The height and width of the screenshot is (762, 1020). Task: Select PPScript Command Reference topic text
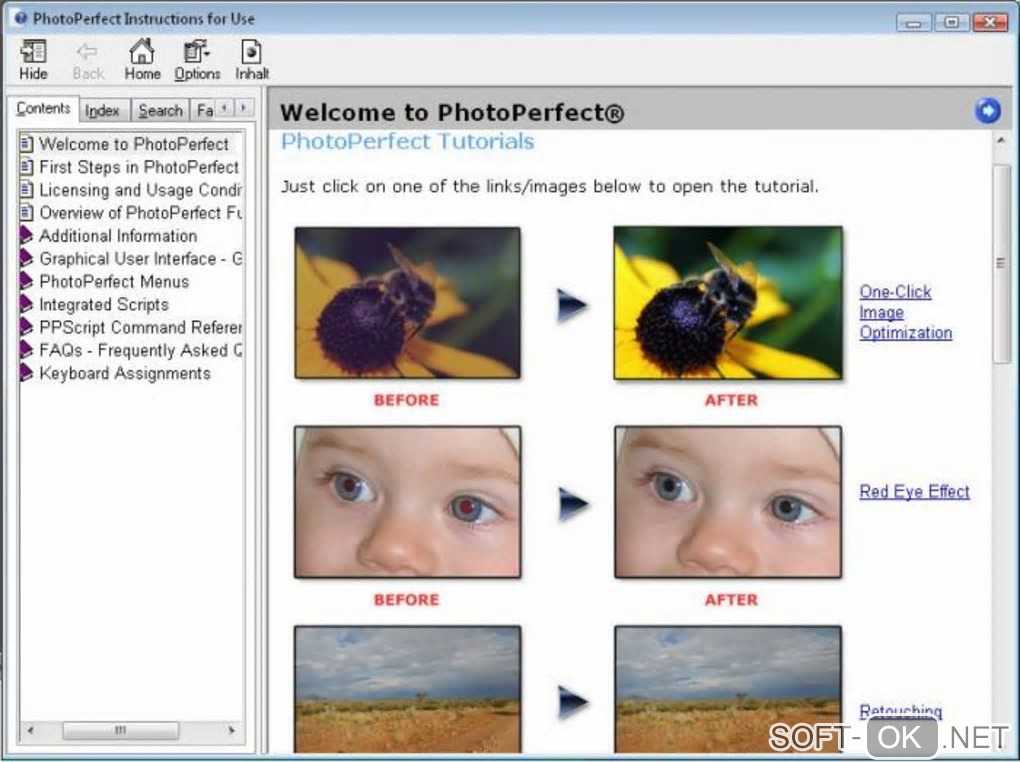pyautogui.click(x=141, y=327)
